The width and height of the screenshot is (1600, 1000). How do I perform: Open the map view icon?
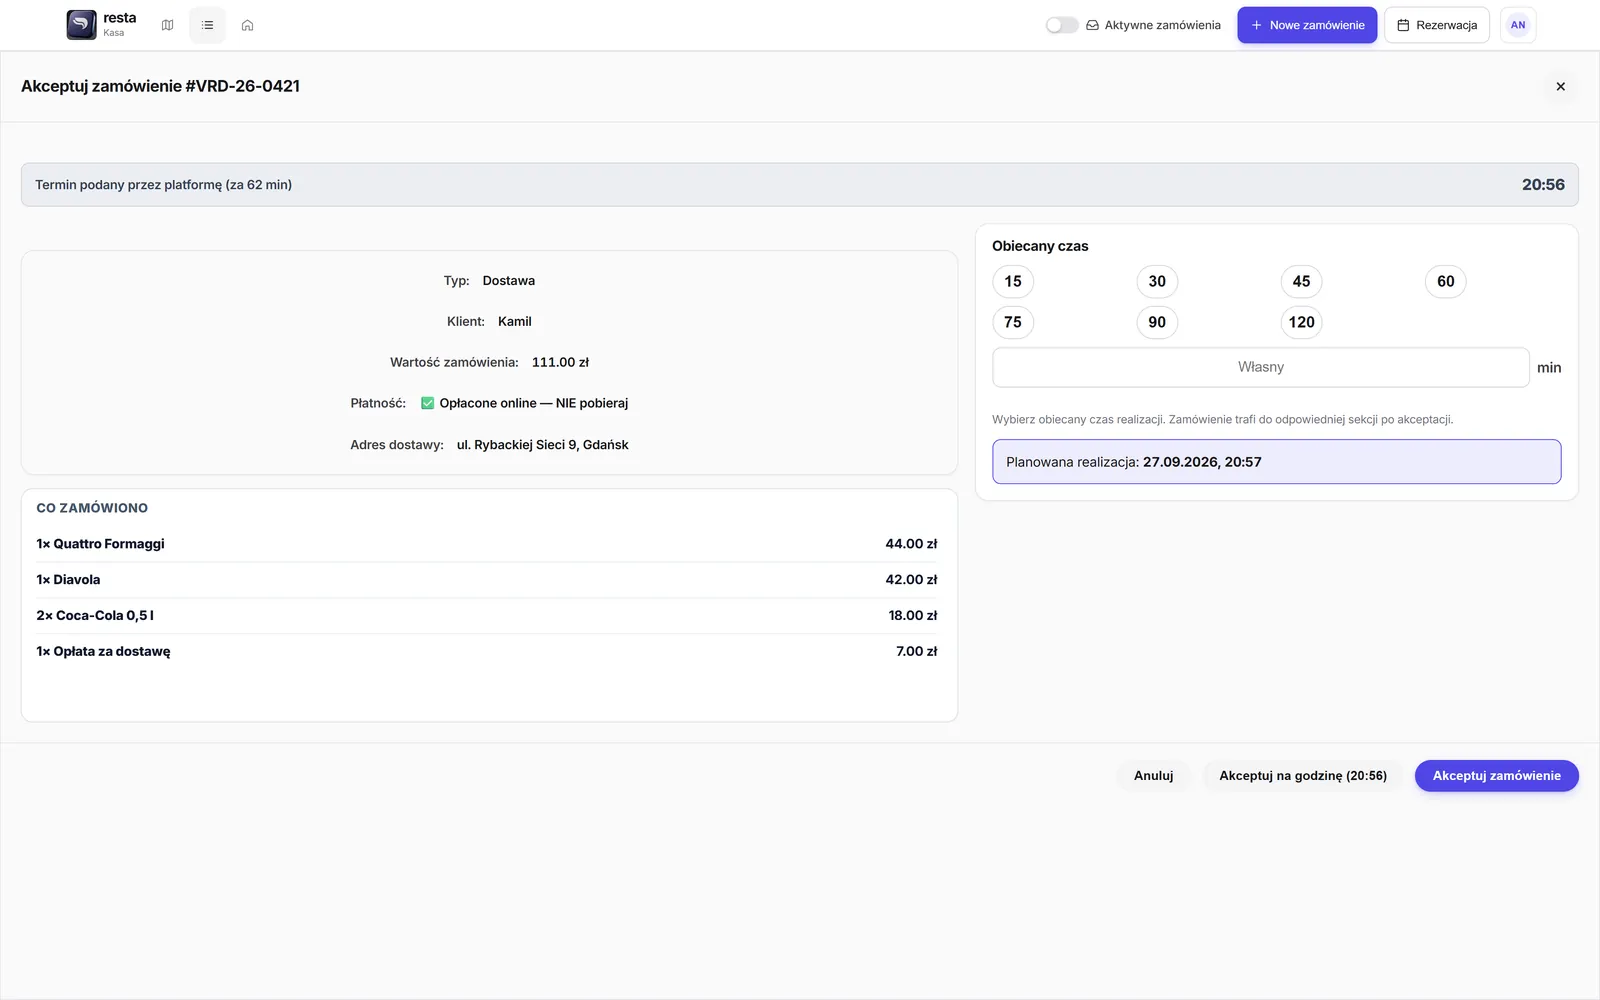[x=167, y=25]
